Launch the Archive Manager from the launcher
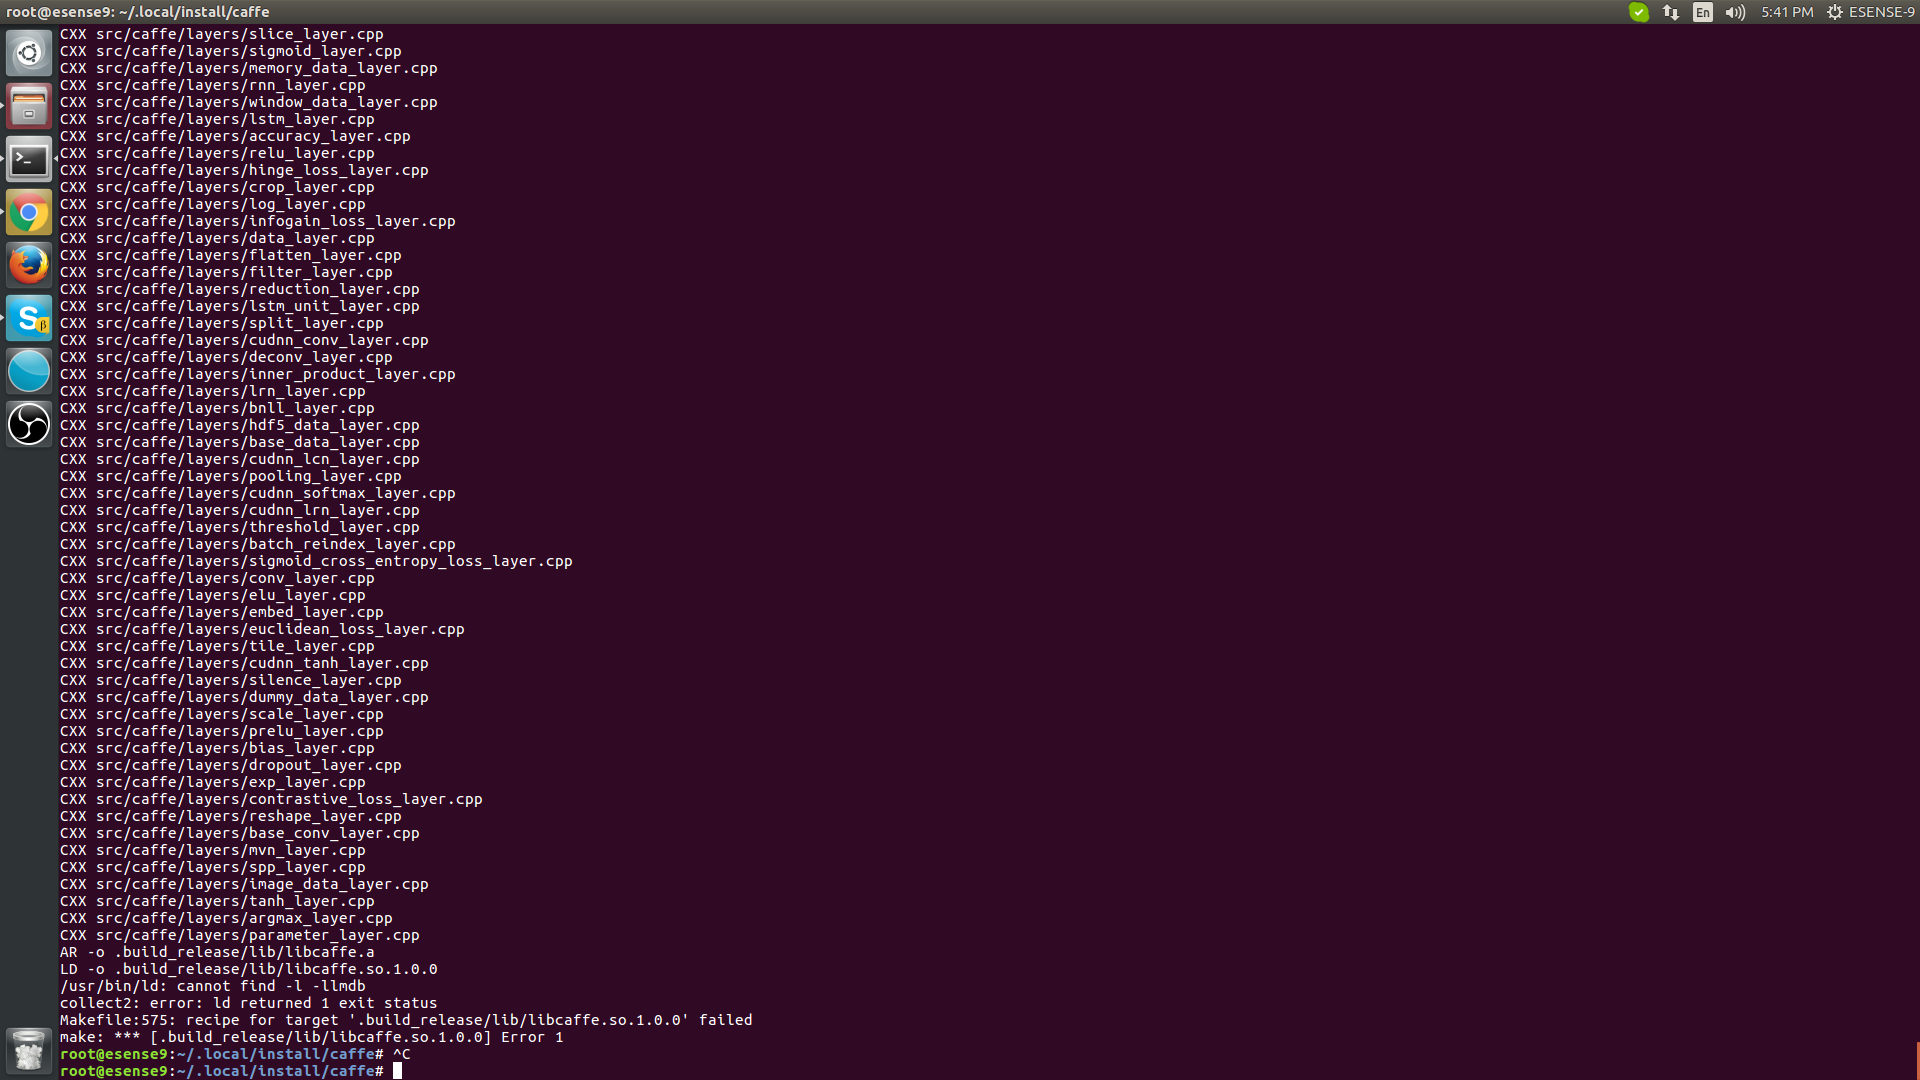 [x=28, y=106]
